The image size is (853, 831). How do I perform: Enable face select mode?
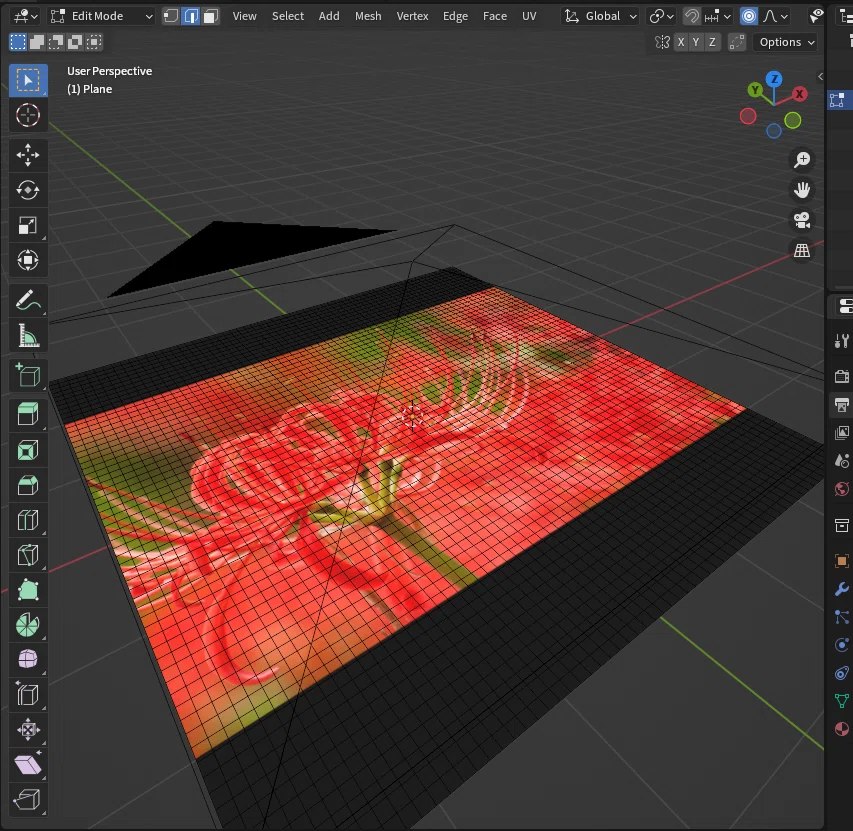211,16
